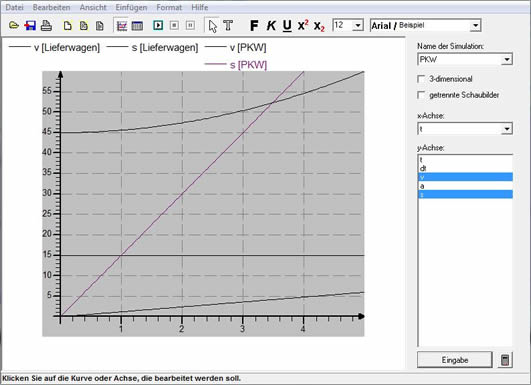Enable the getrennte Schaubilder checkbox

pyautogui.click(x=421, y=95)
